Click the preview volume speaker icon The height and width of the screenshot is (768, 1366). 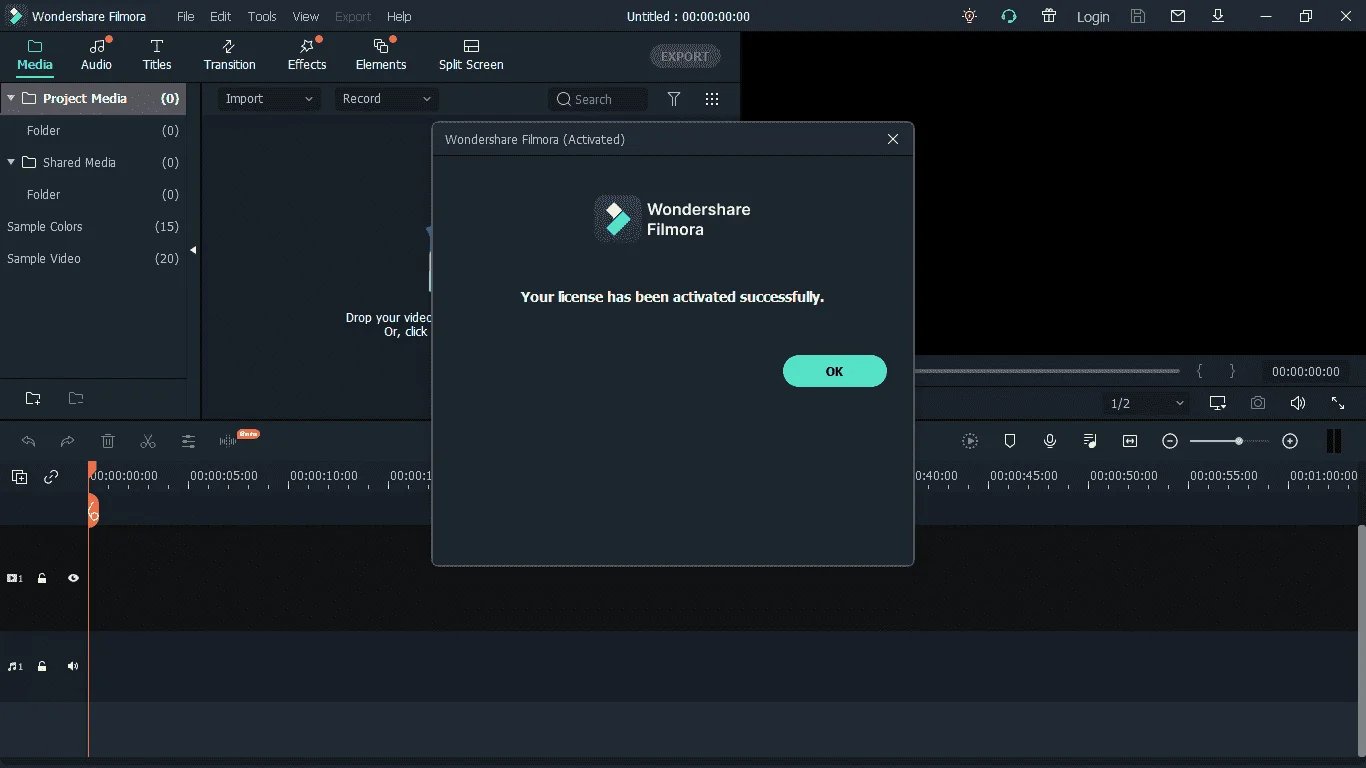[x=1298, y=403]
